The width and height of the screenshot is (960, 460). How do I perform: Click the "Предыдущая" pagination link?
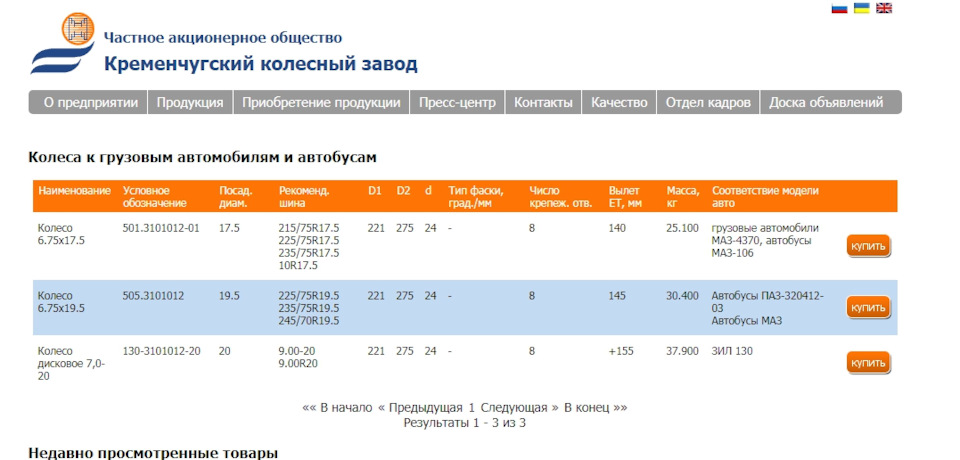click(420, 408)
